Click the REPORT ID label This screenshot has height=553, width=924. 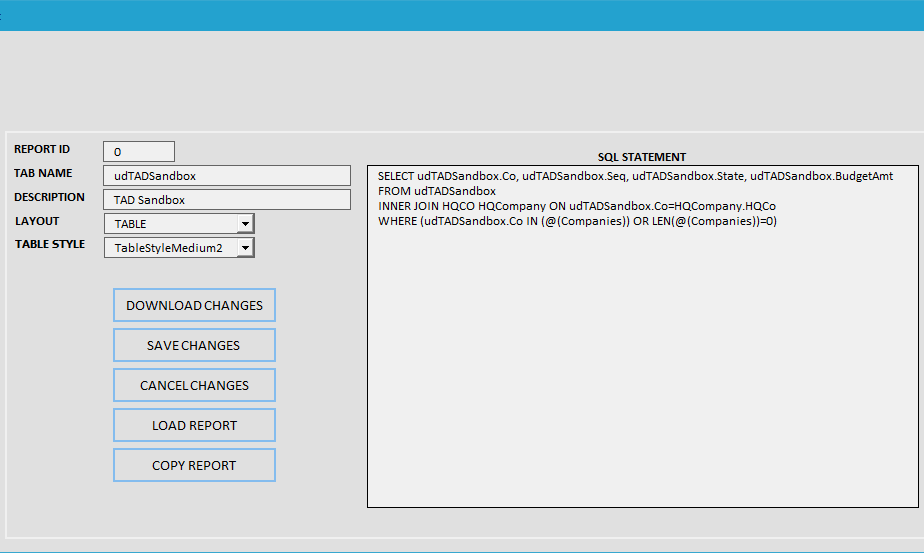(x=42, y=149)
